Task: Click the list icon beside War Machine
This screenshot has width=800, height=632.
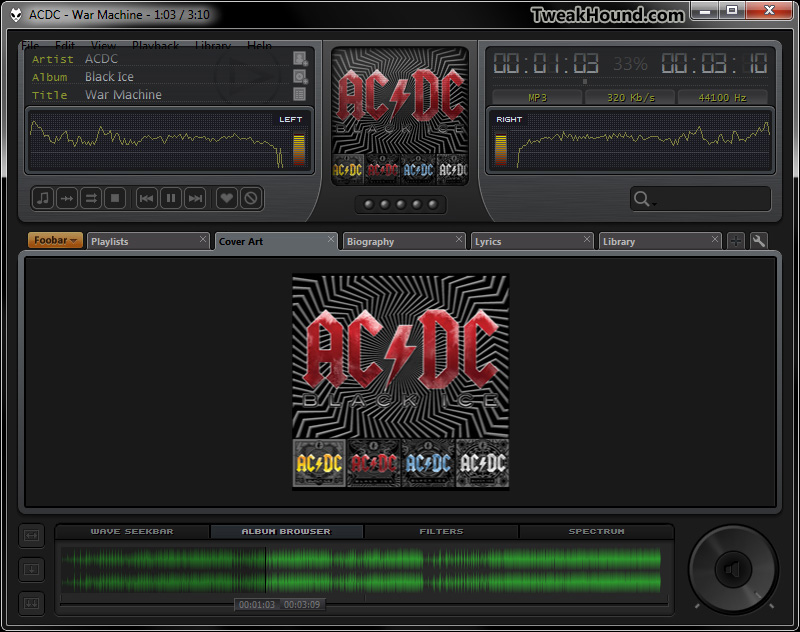Action: coord(299,94)
